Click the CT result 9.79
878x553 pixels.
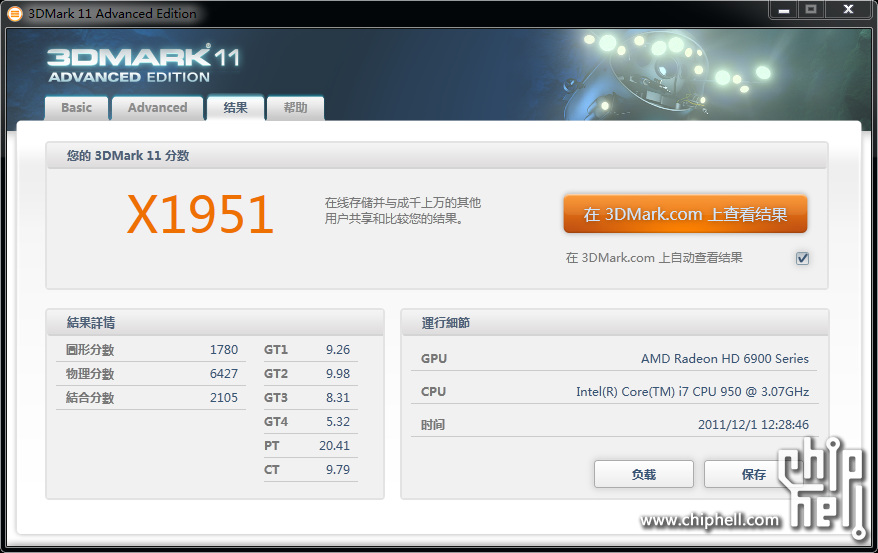pos(338,470)
